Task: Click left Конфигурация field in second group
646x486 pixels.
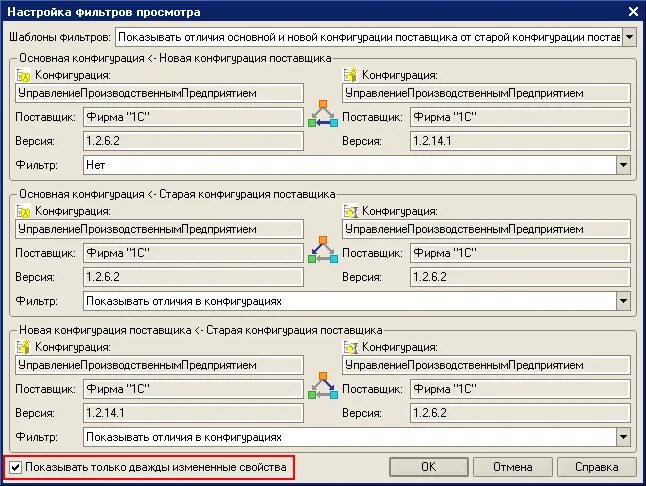Action: [x=159, y=229]
